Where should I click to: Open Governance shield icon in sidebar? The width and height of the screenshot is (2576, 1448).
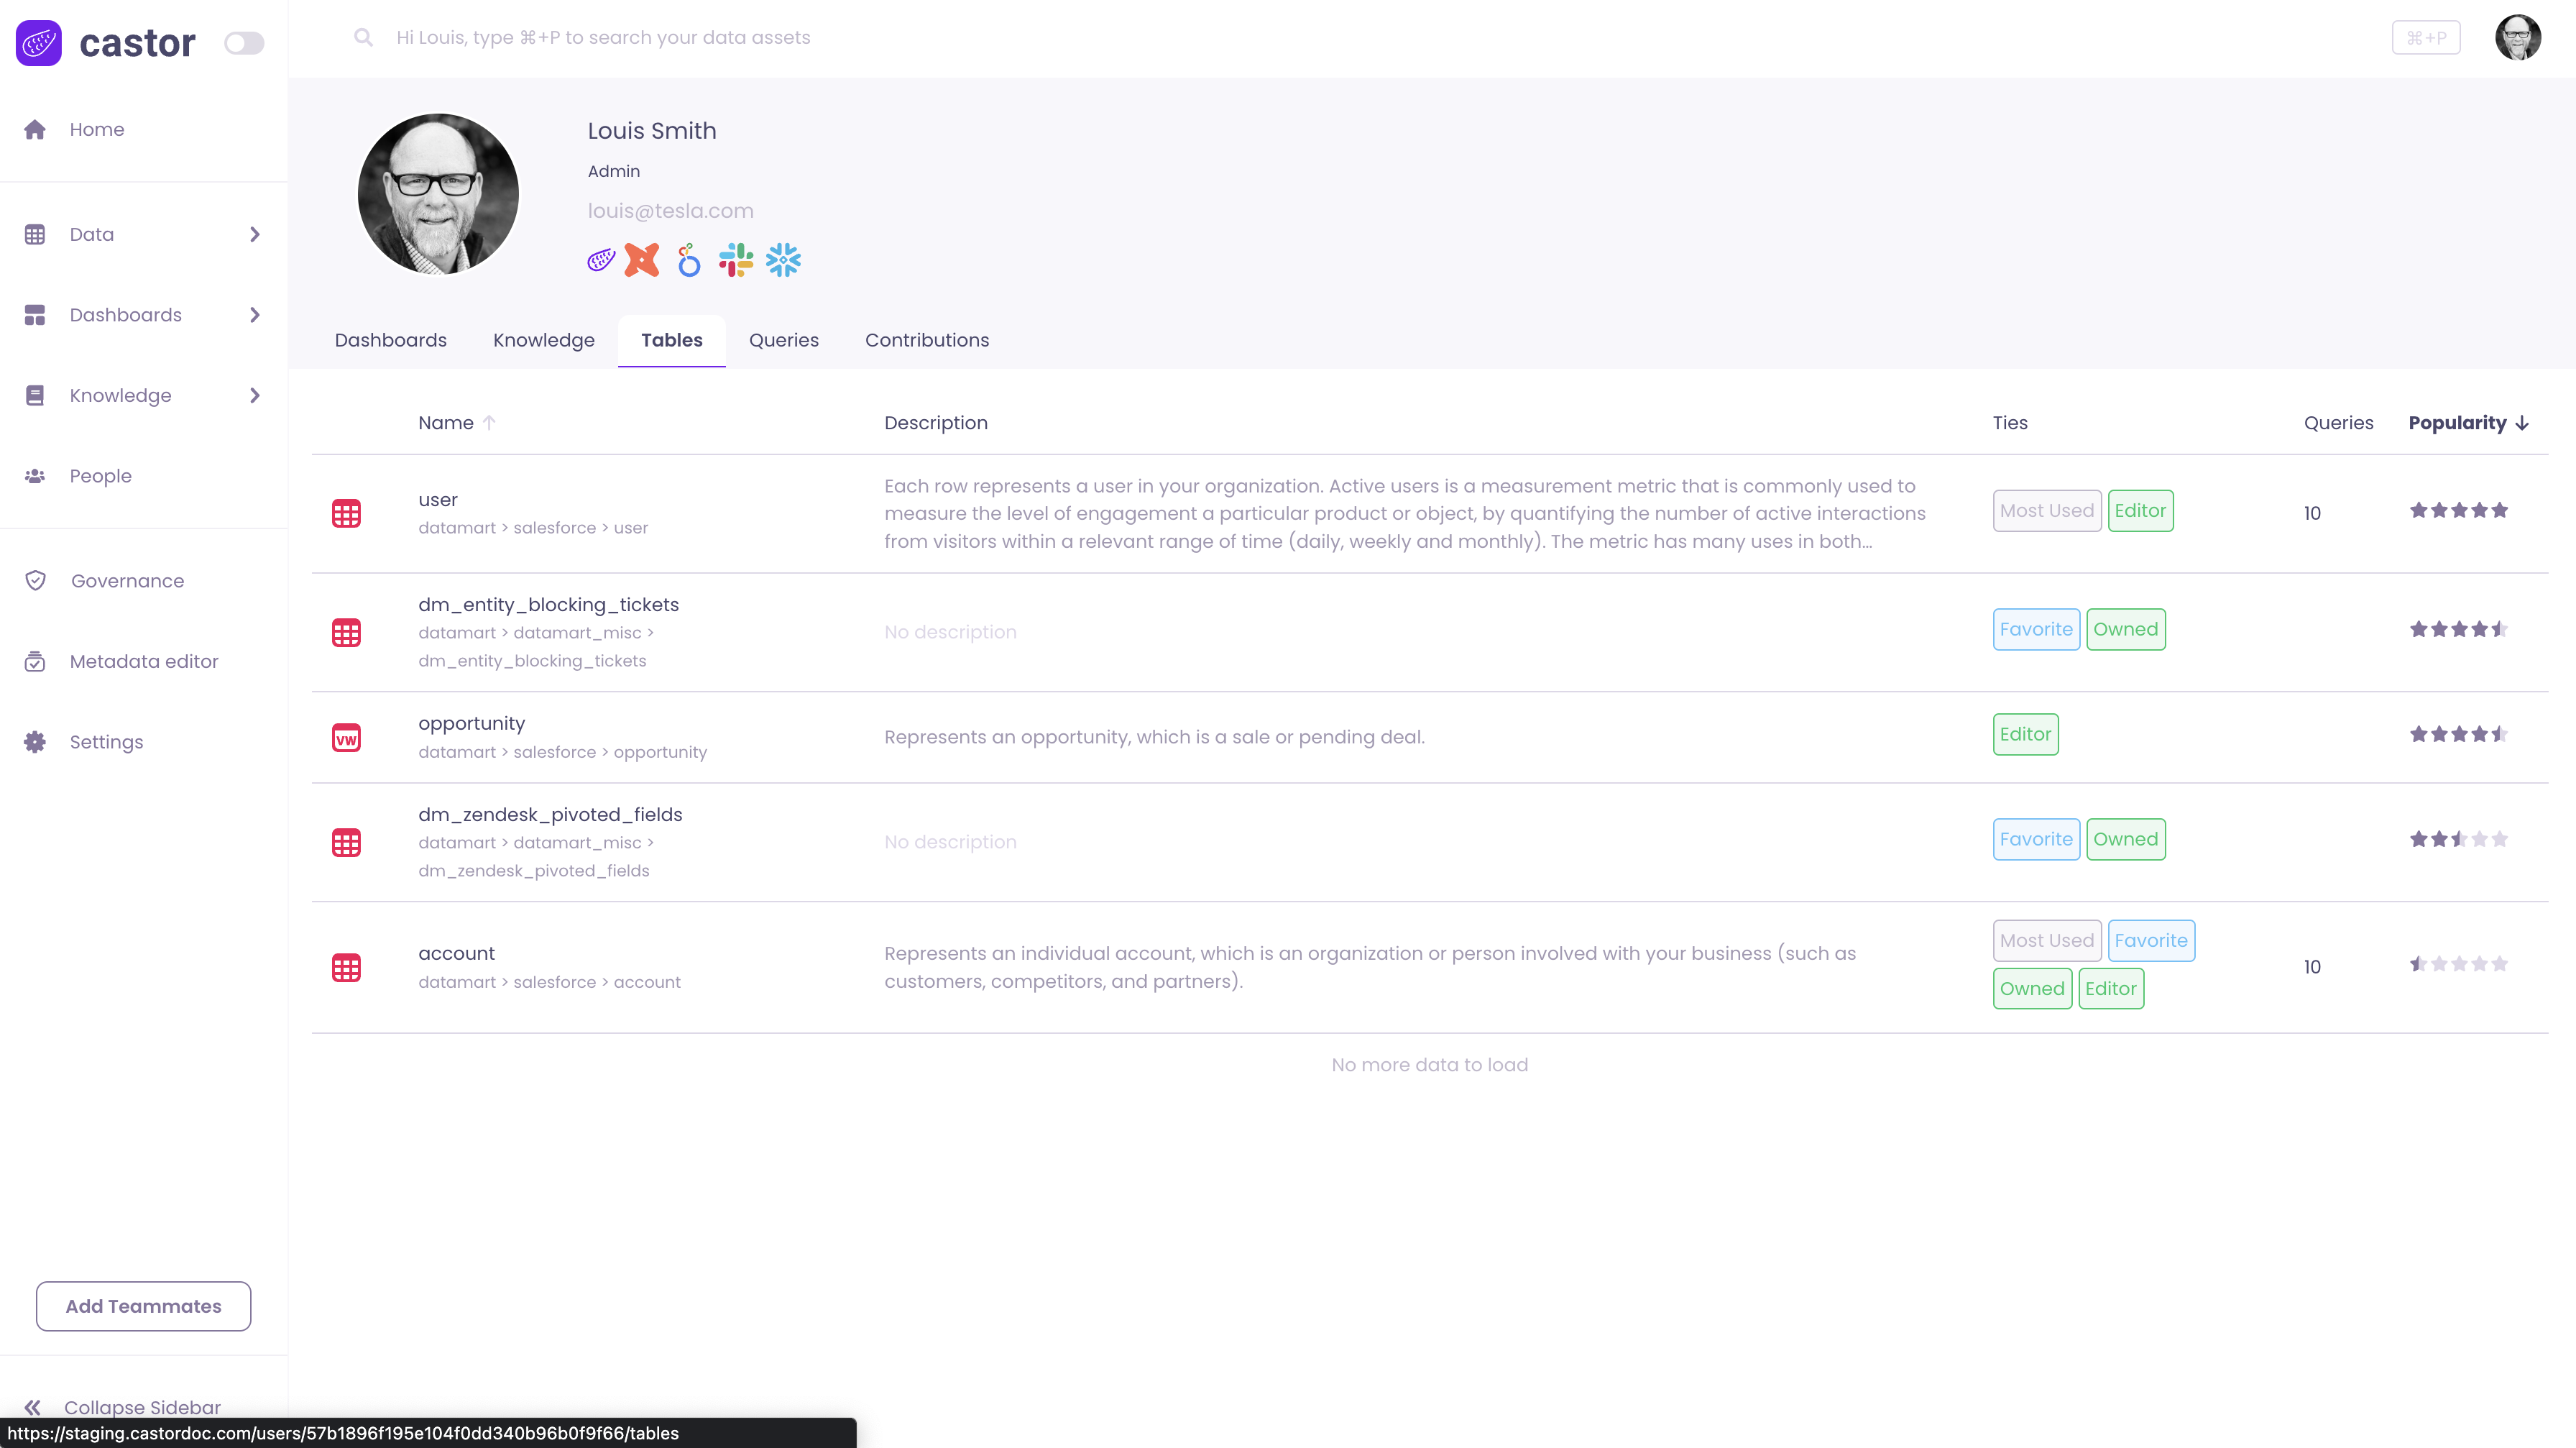tap(36, 581)
